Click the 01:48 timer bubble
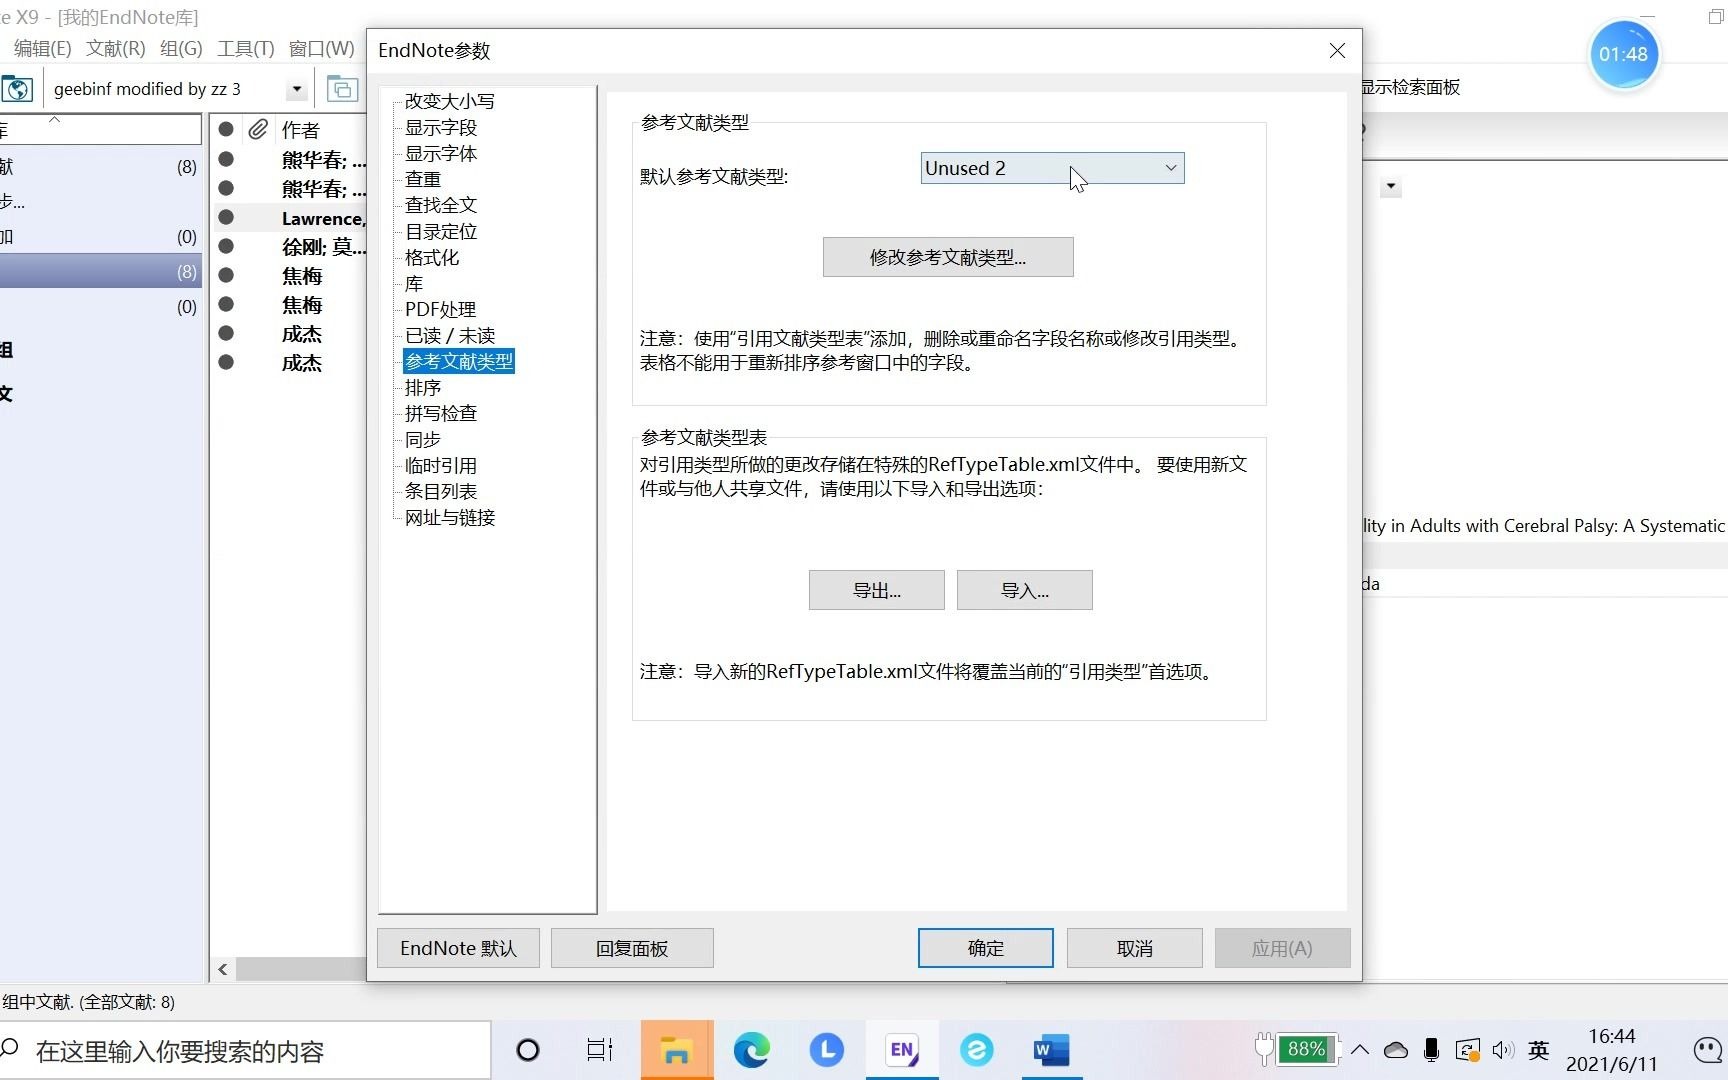 [1623, 54]
